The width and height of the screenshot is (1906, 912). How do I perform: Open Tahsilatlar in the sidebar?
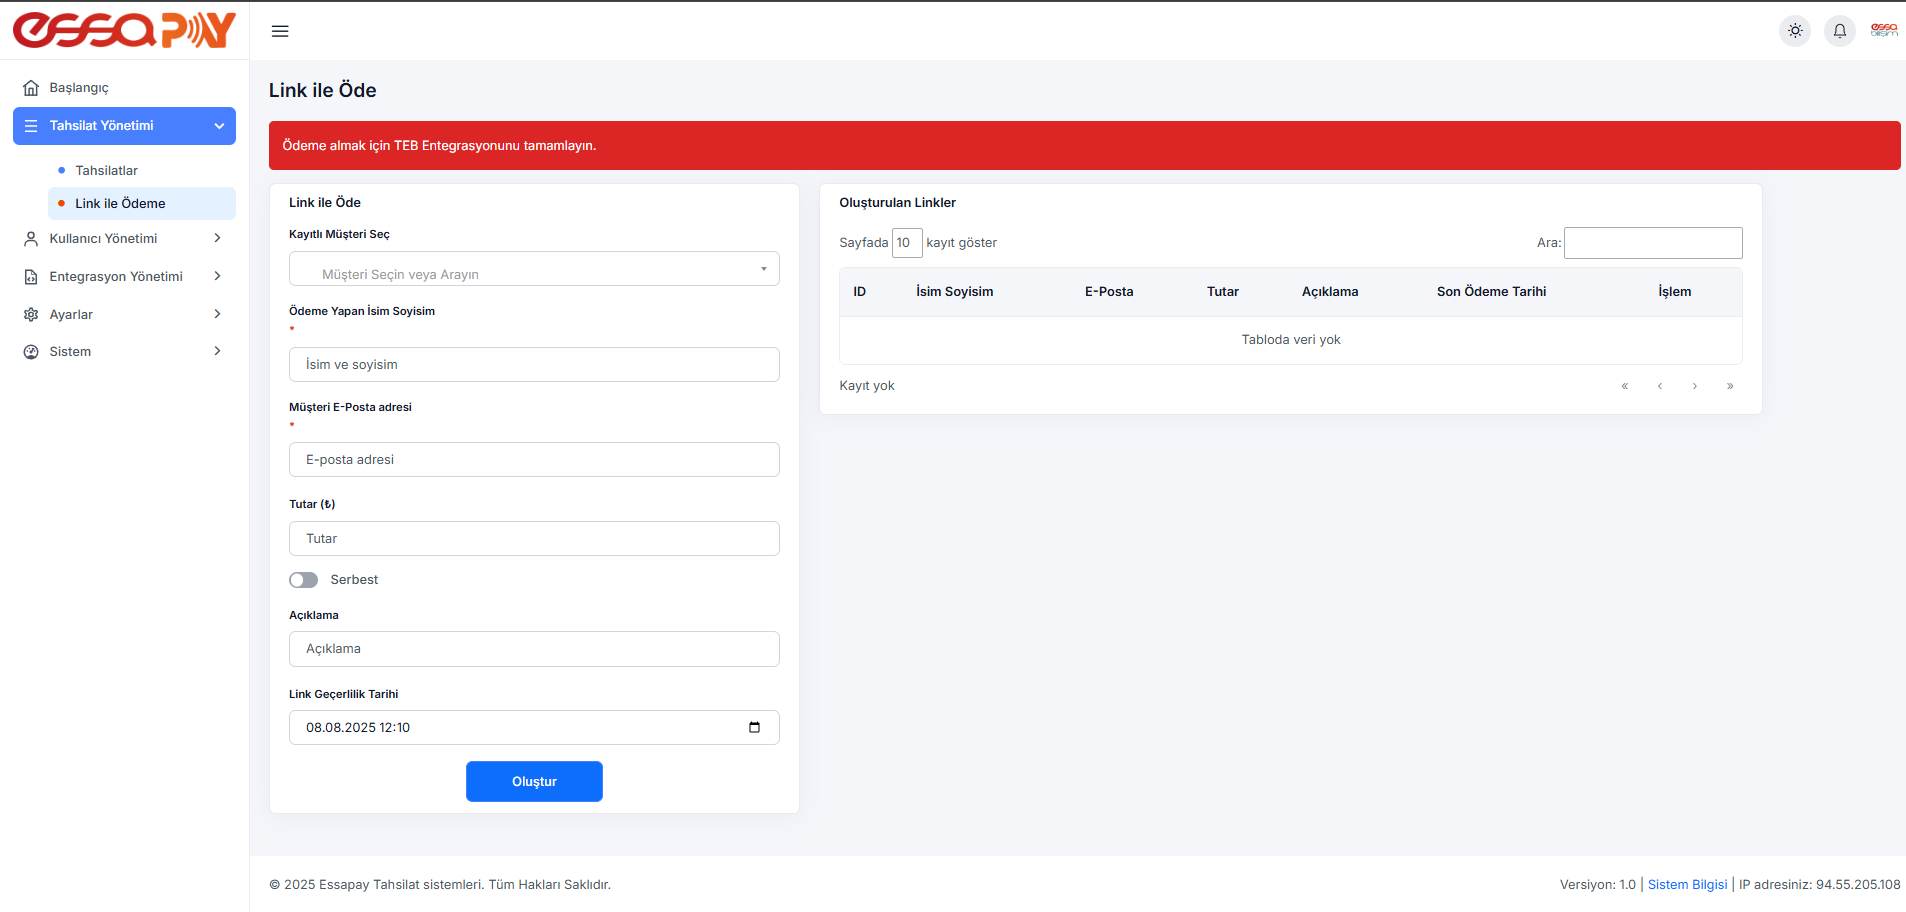pyautogui.click(x=107, y=171)
